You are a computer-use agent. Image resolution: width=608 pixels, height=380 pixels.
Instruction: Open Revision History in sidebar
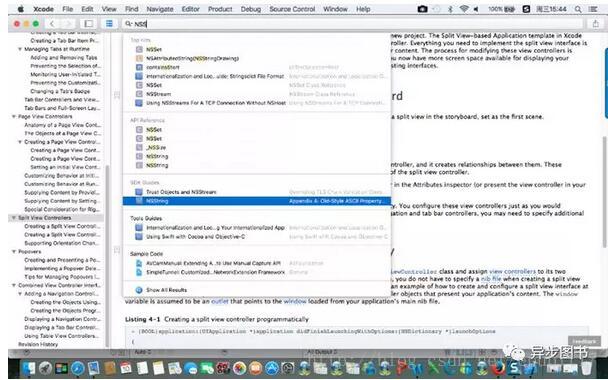pos(38,344)
